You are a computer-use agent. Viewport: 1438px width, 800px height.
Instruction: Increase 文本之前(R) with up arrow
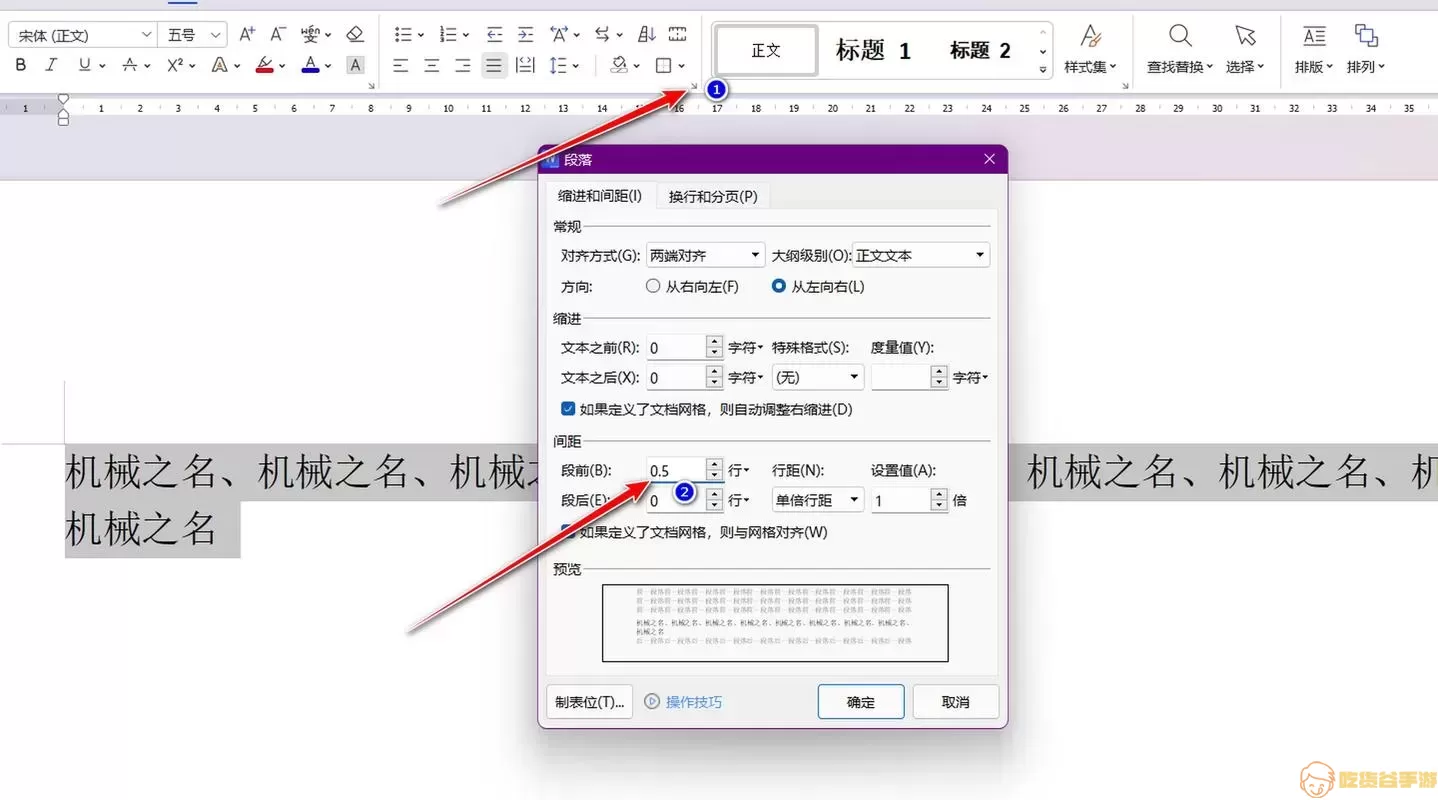point(714,342)
